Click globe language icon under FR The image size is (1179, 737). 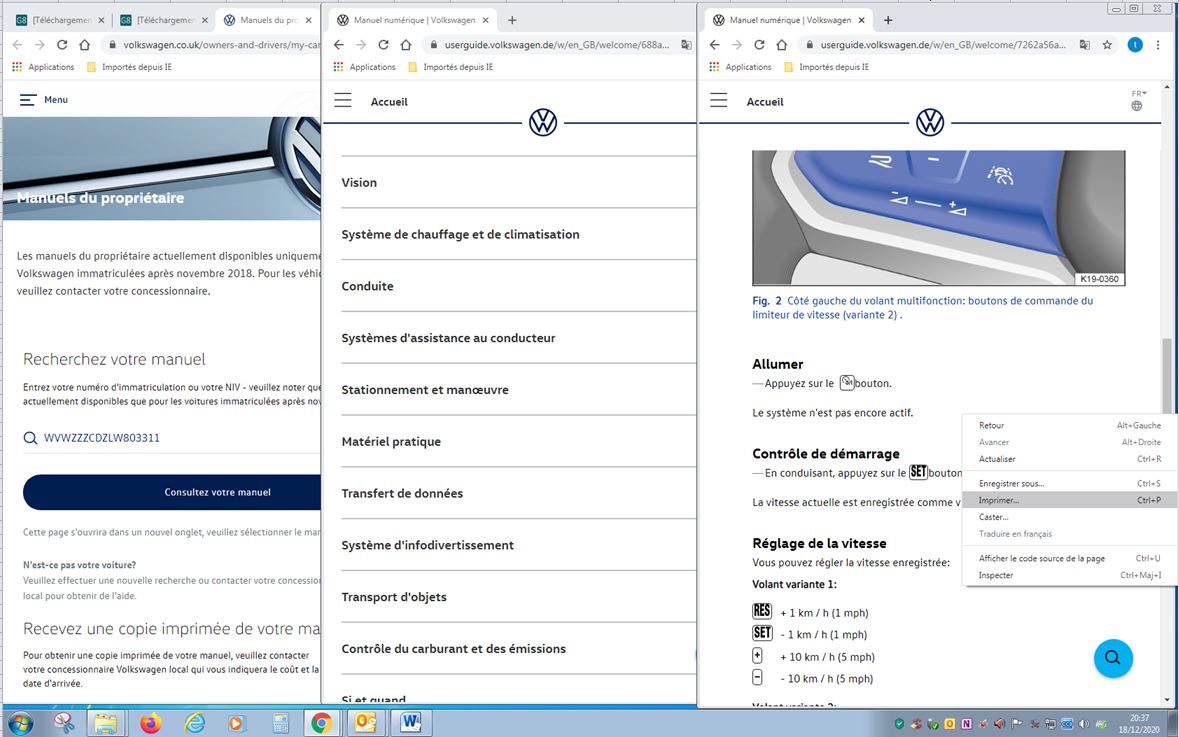1137,106
